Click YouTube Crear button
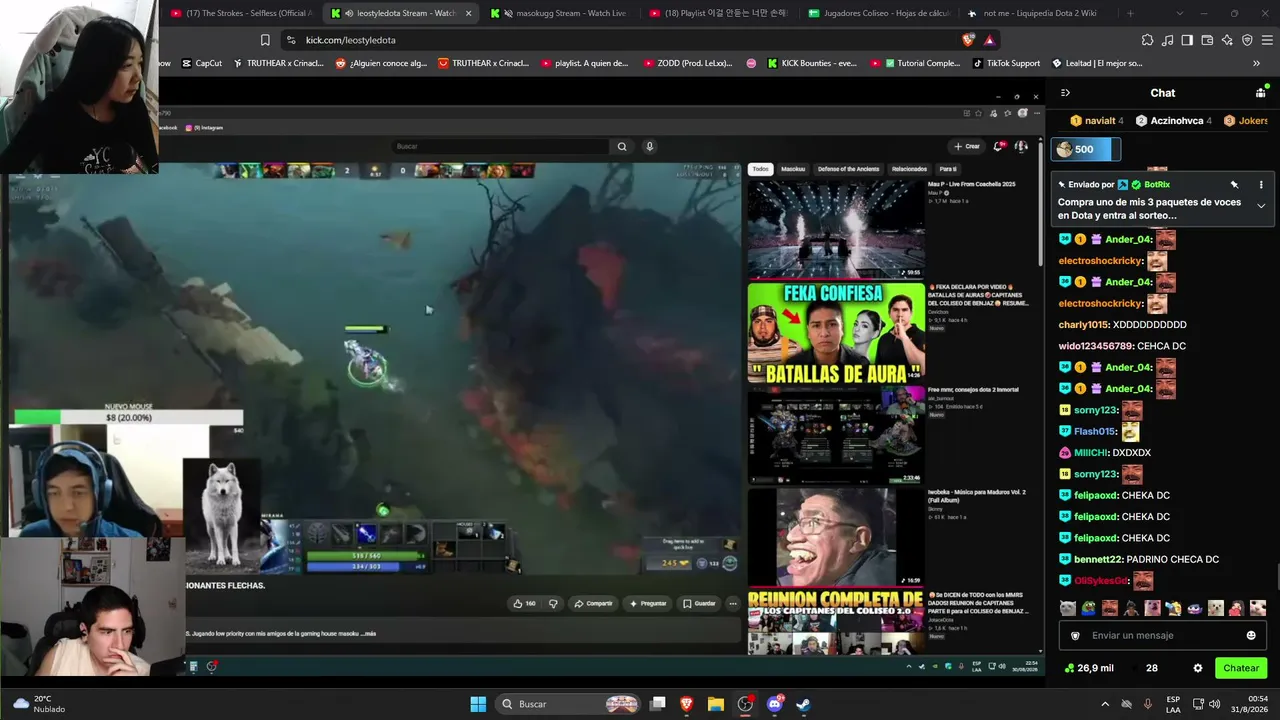Image resolution: width=1280 pixels, height=720 pixels. click(967, 146)
